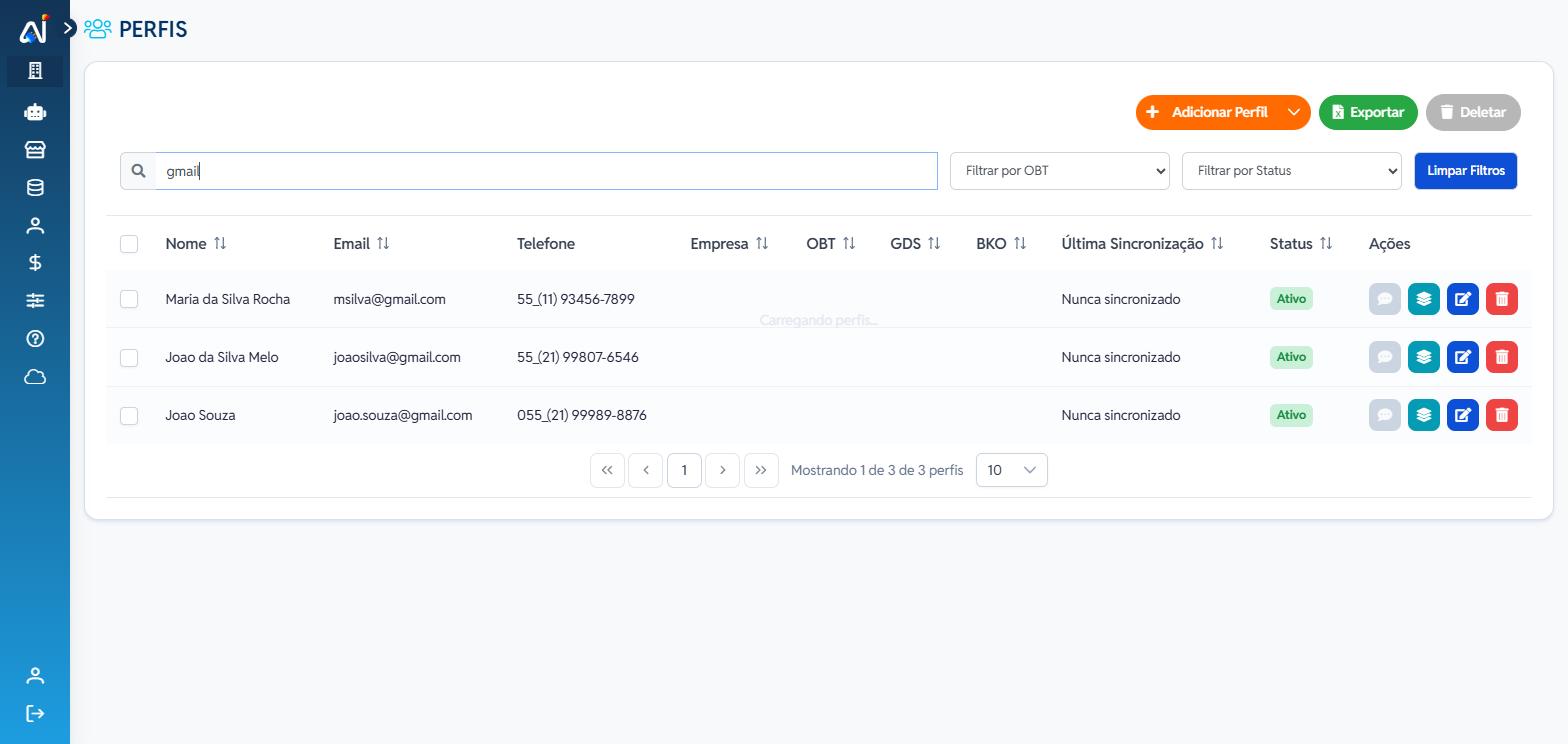Export profiles with the Exportar button
The image size is (1568, 744).
1368,112
